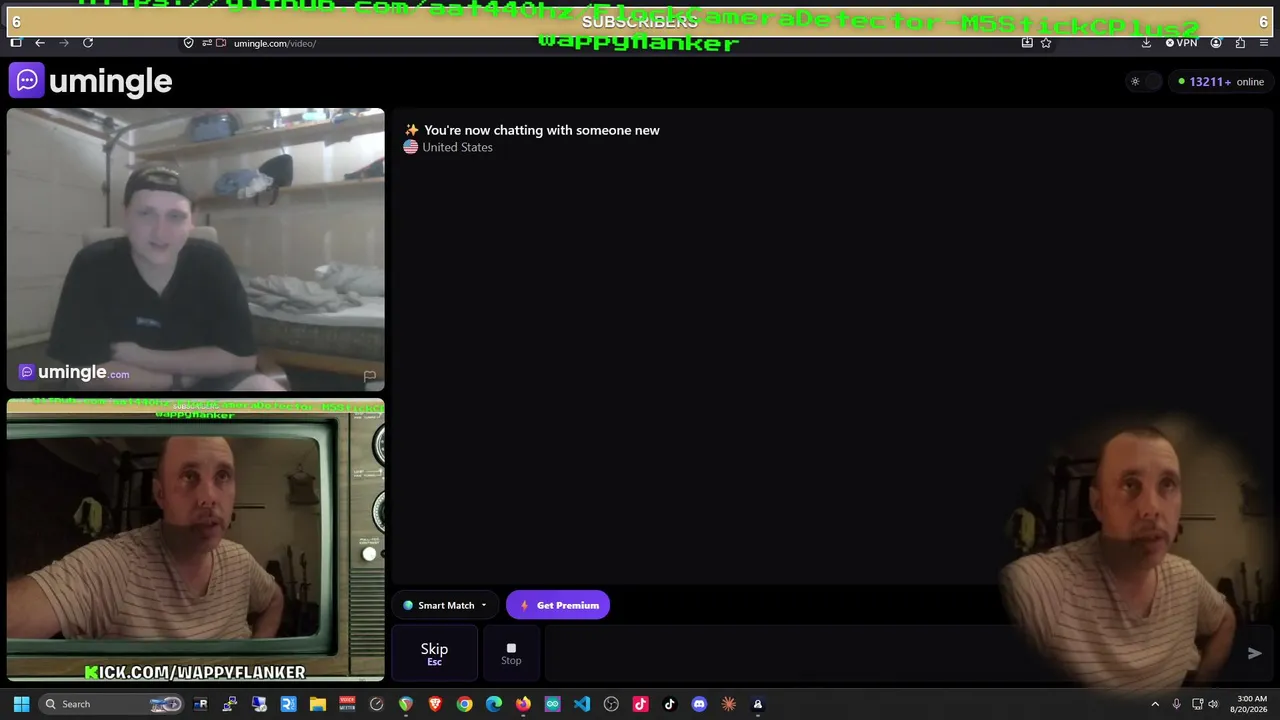Send the chat message with the arrow icon

(x=1254, y=654)
